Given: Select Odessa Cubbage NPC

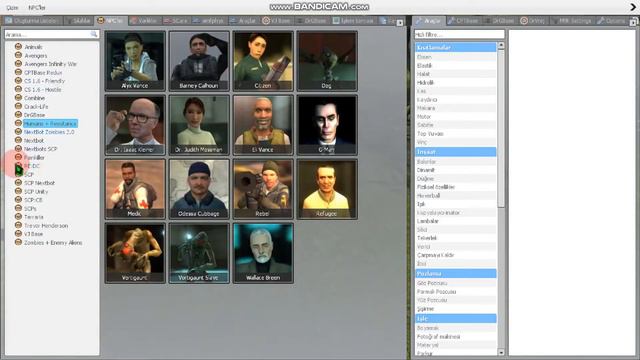Looking at the screenshot, I should (199, 189).
